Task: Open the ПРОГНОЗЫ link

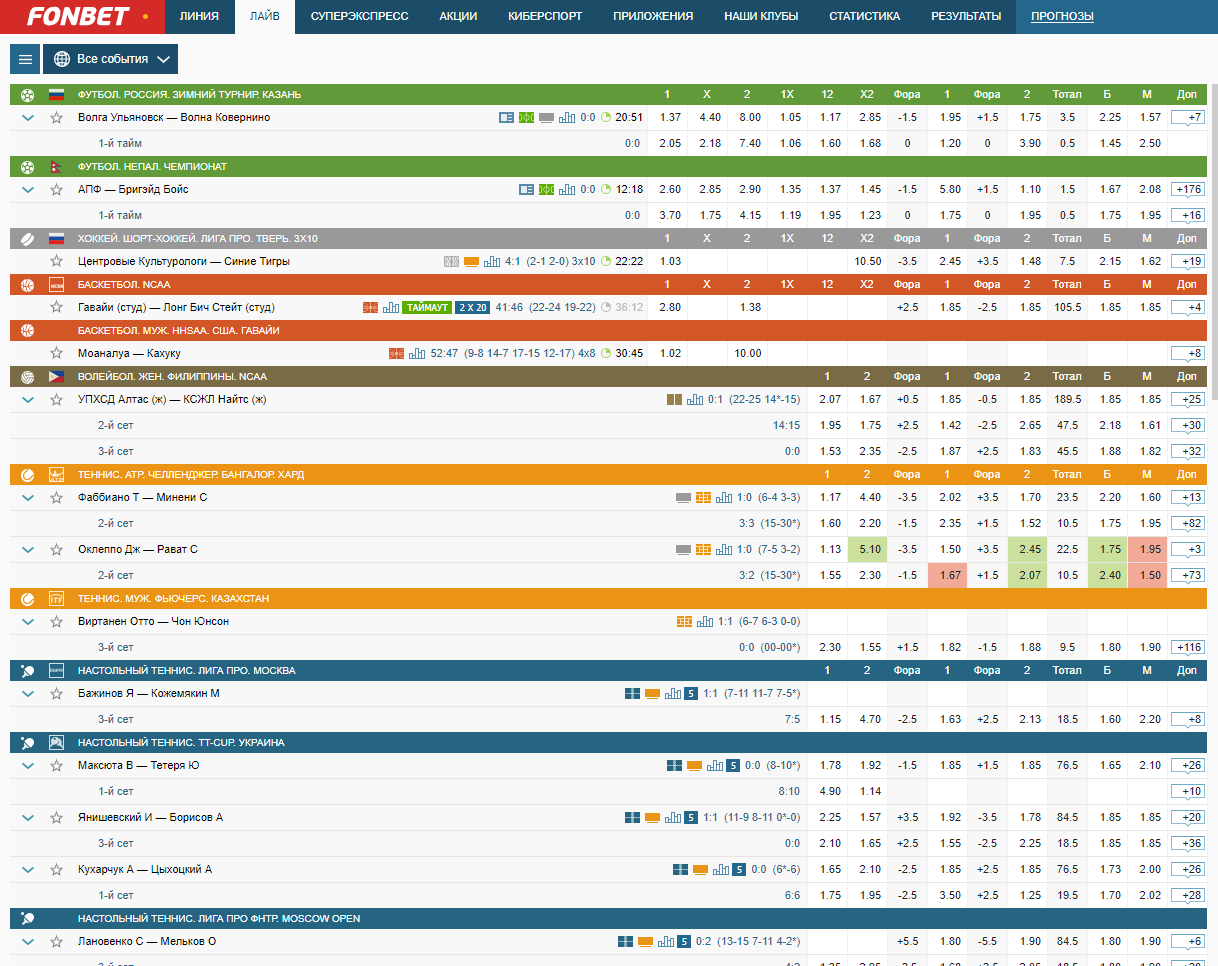Action: pyautogui.click(x=1062, y=16)
